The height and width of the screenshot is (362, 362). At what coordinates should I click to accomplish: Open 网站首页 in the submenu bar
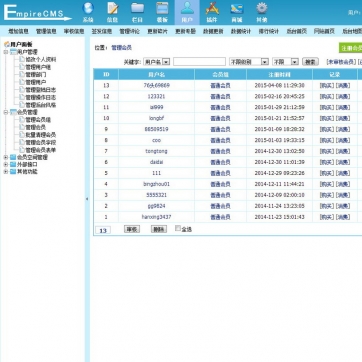pyautogui.click(x=324, y=31)
